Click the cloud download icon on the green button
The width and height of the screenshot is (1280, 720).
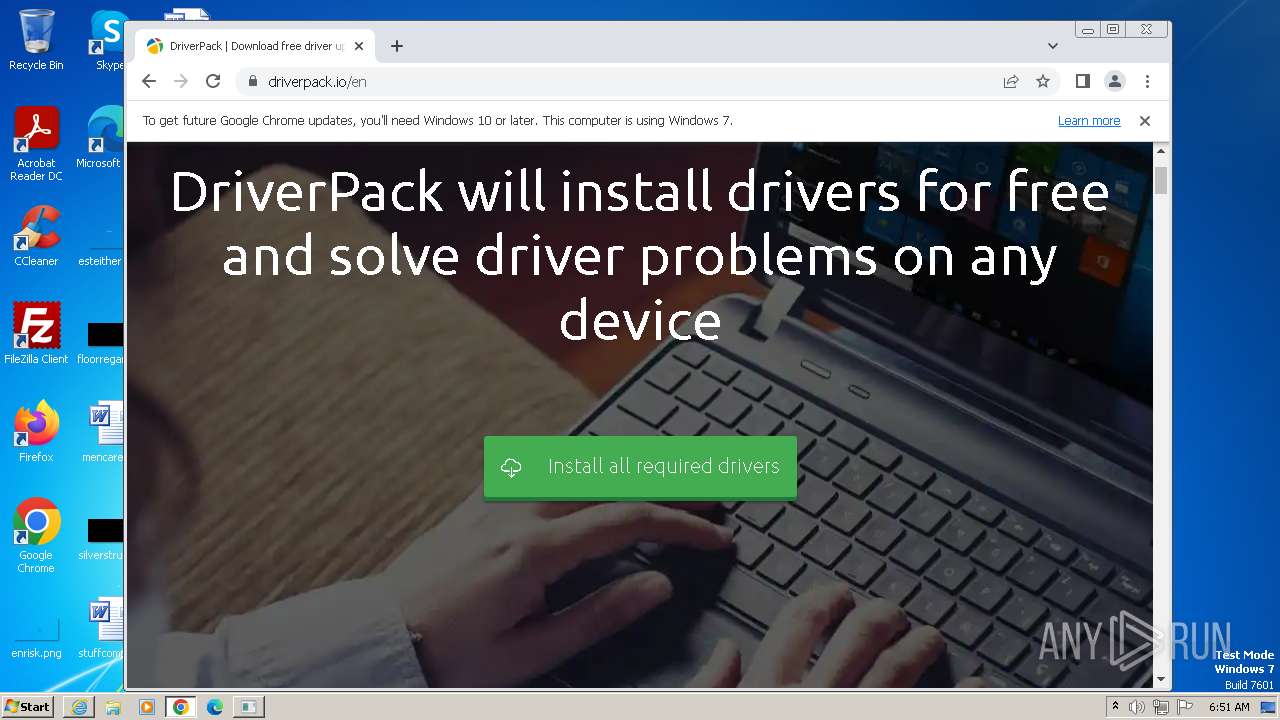pyautogui.click(x=511, y=467)
